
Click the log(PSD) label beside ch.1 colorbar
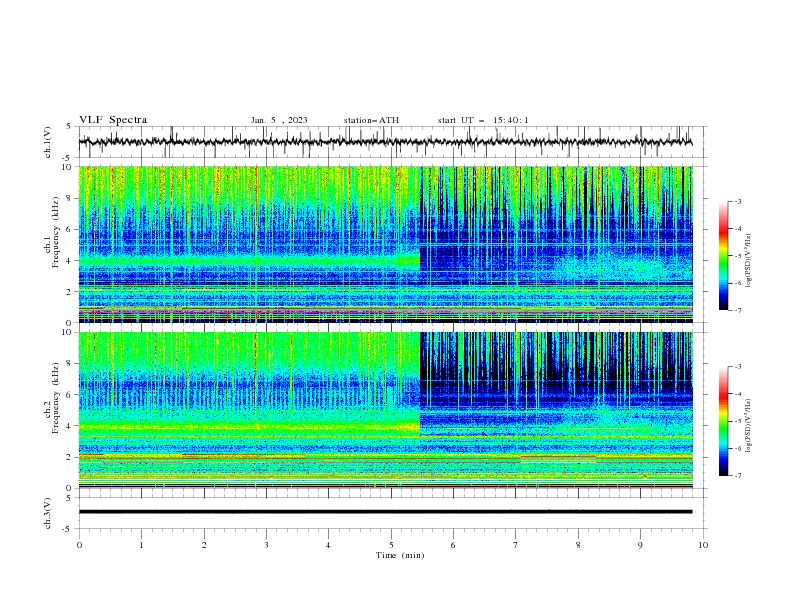click(x=748, y=261)
